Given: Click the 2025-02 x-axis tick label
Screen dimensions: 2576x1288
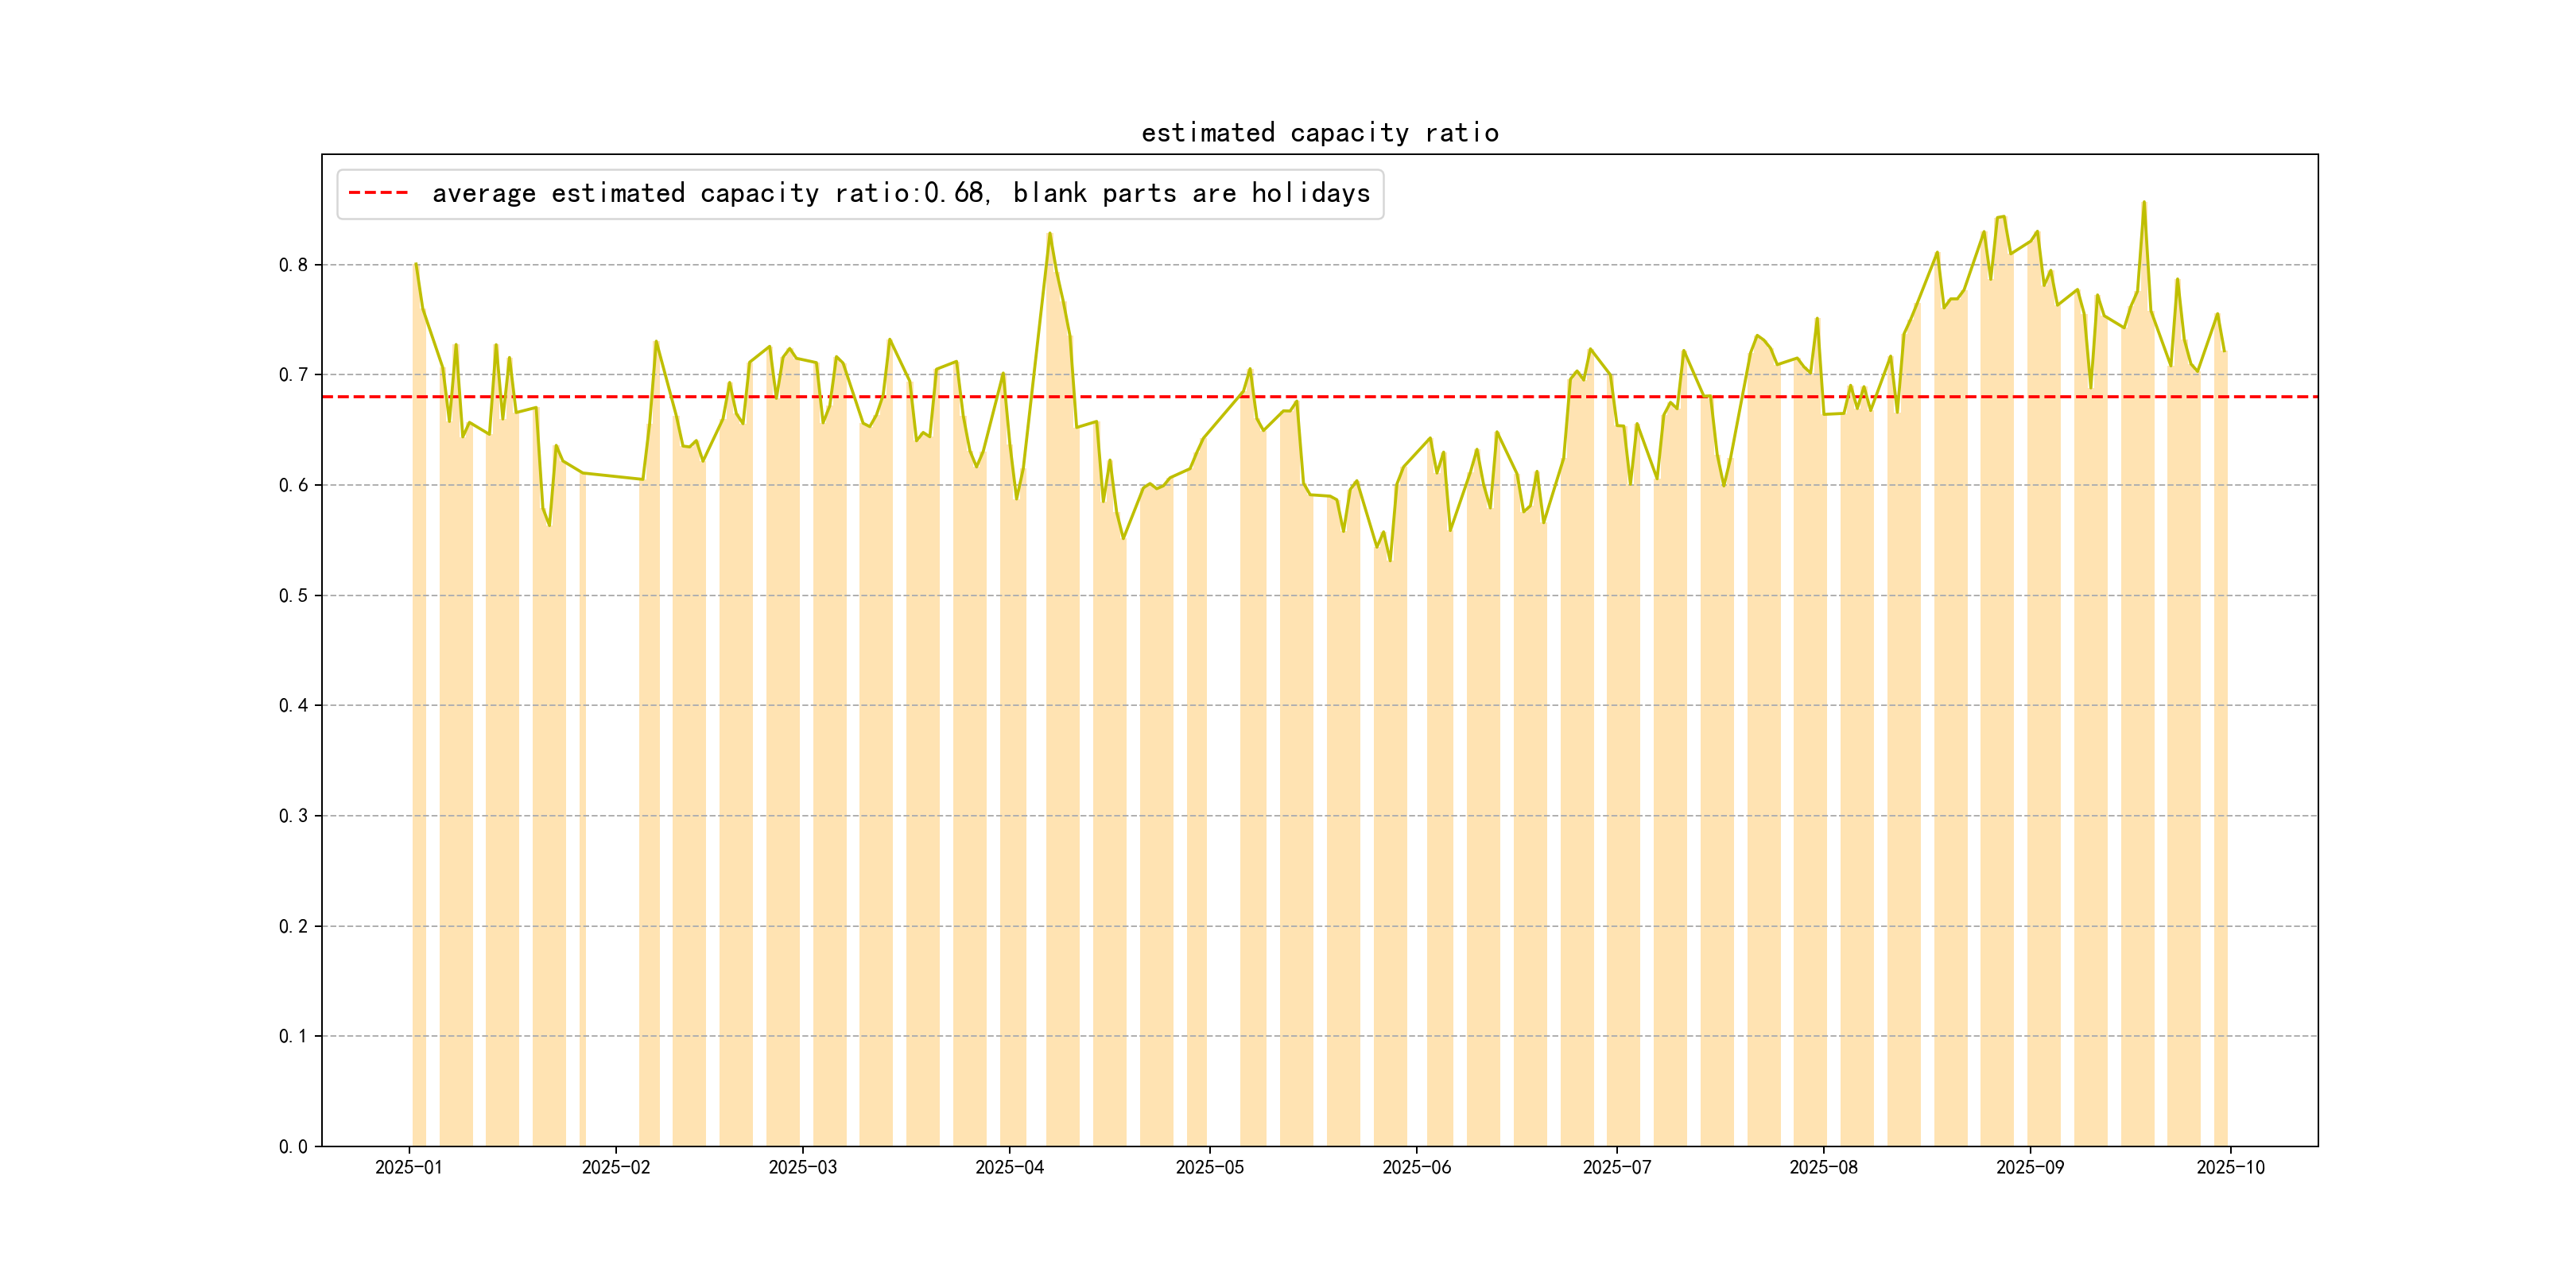Looking at the screenshot, I should coord(615,1167).
